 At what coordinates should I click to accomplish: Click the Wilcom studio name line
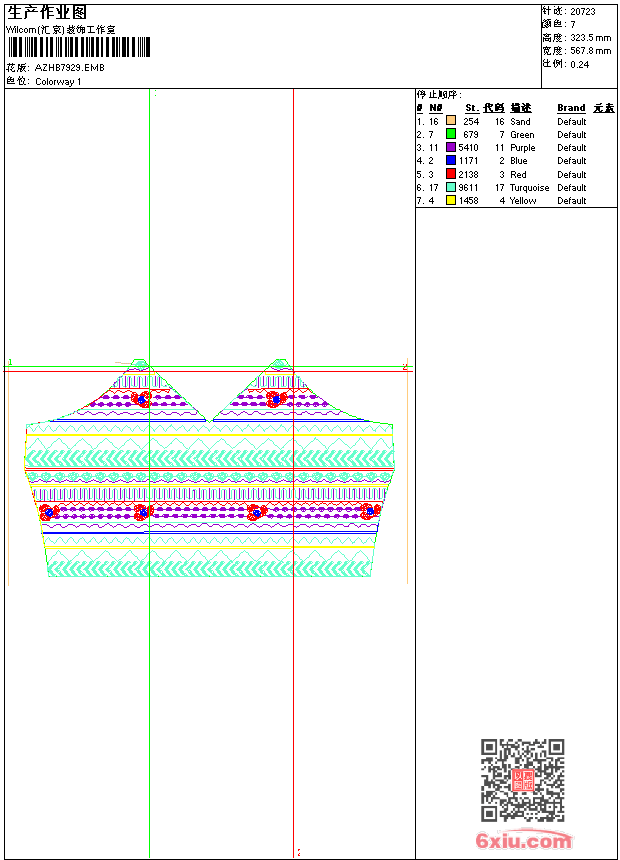click(61, 30)
